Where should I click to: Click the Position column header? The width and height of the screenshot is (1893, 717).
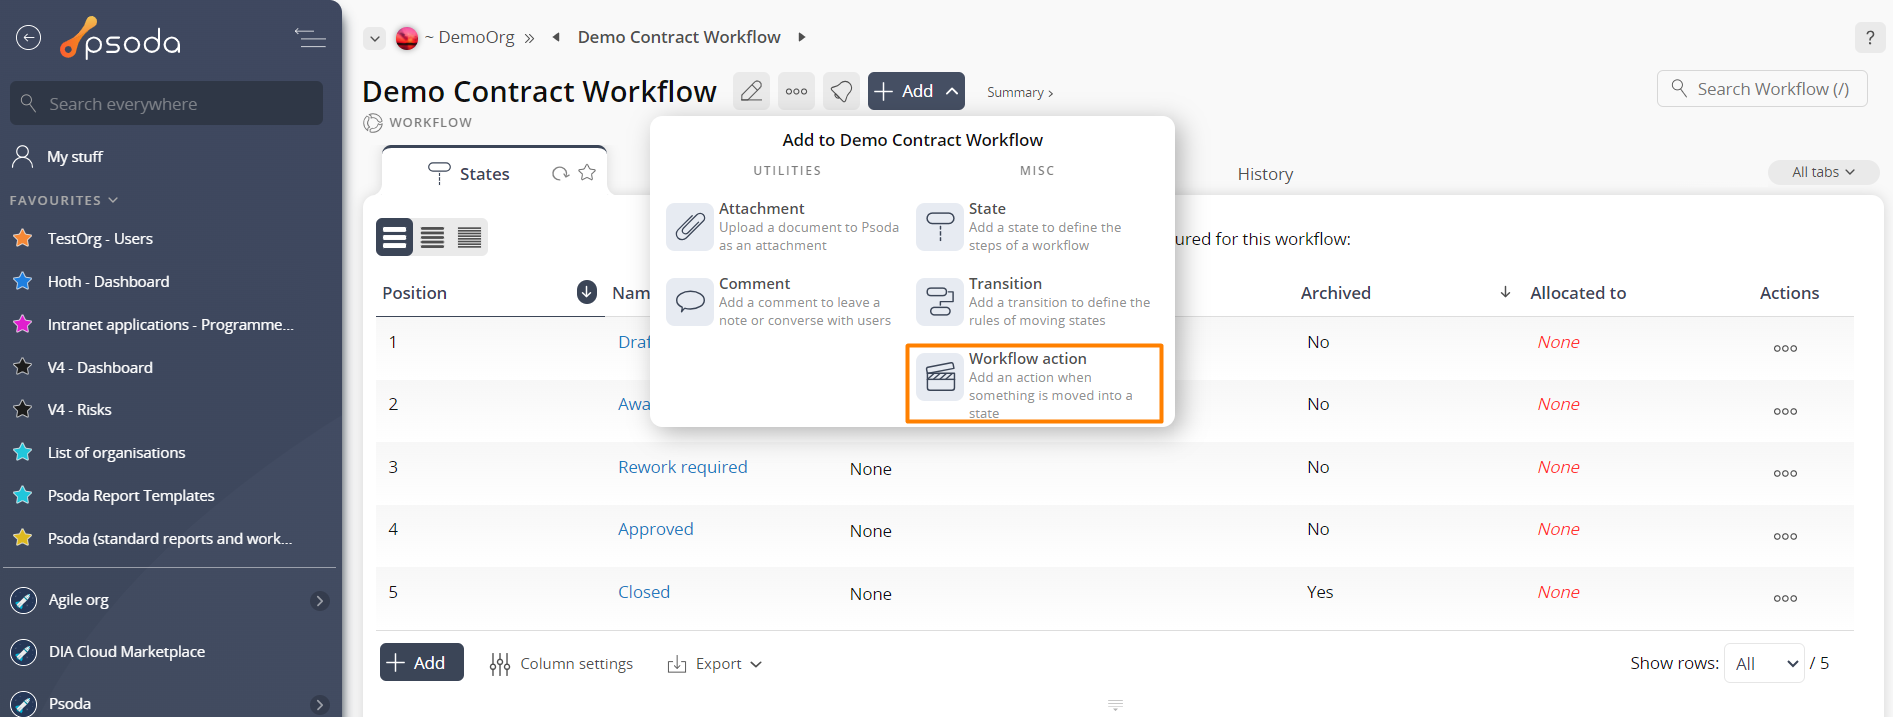tap(414, 293)
